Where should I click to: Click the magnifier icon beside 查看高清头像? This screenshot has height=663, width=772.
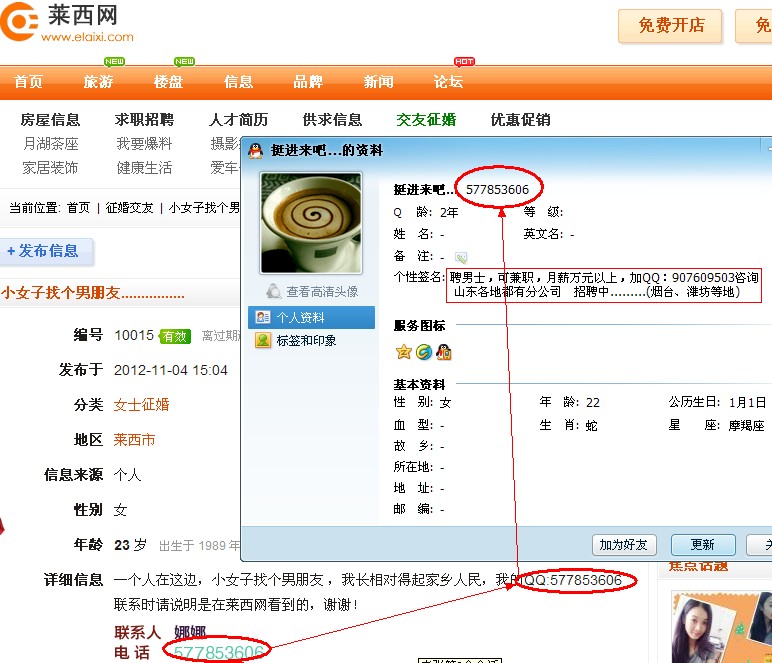274,291
